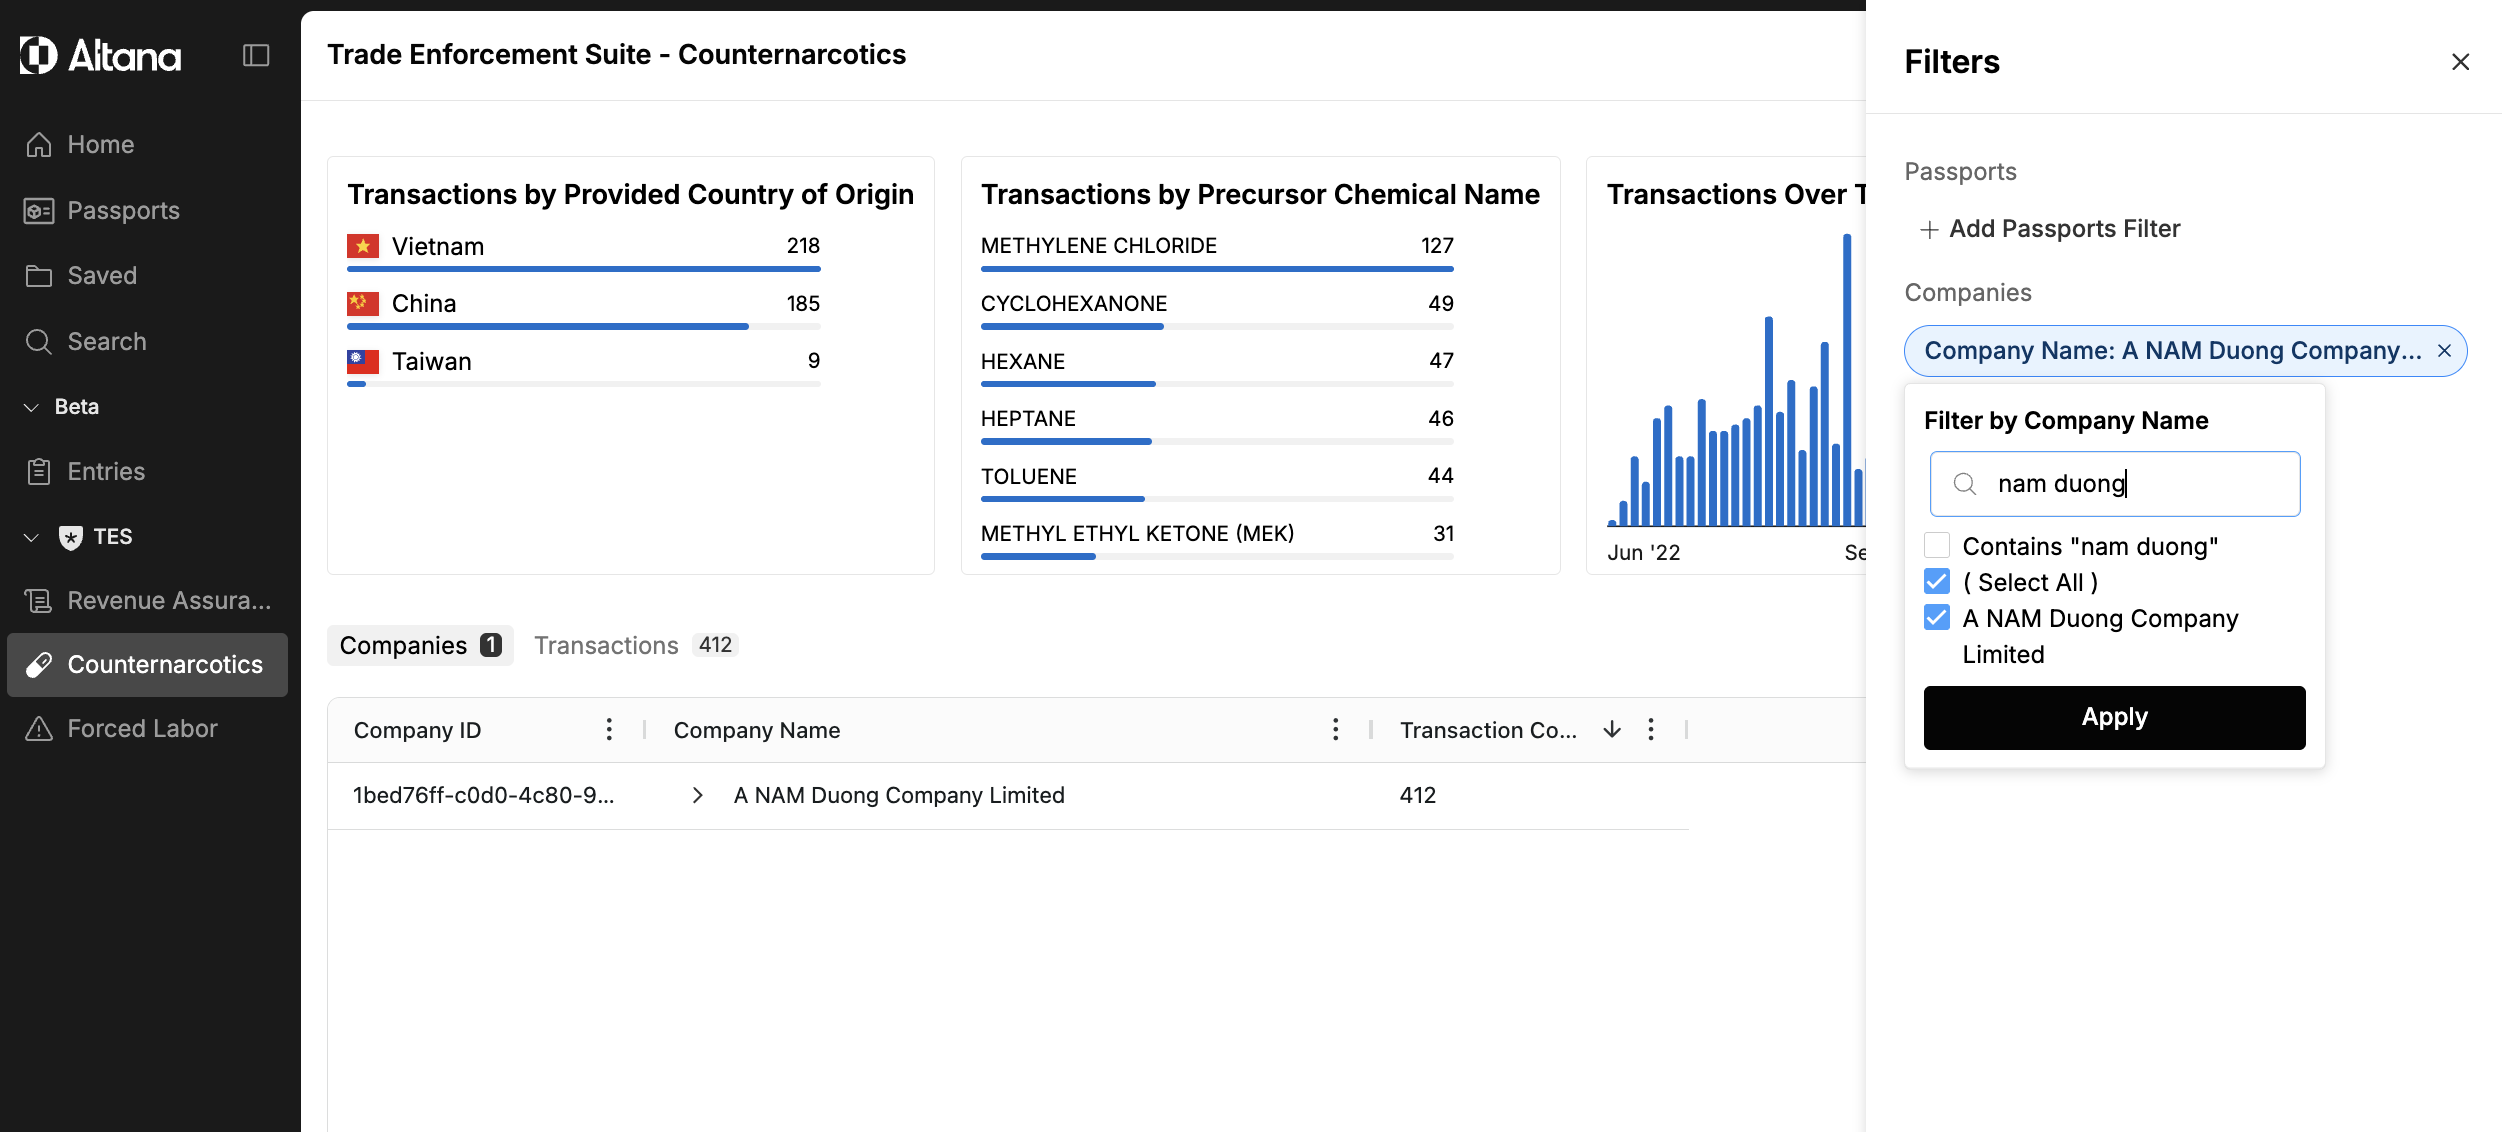Viewport: 2502px width, 1132px height.
Task: Click company ID 1bed76ff-c0d0-4c80-9...
Action: 484,796
